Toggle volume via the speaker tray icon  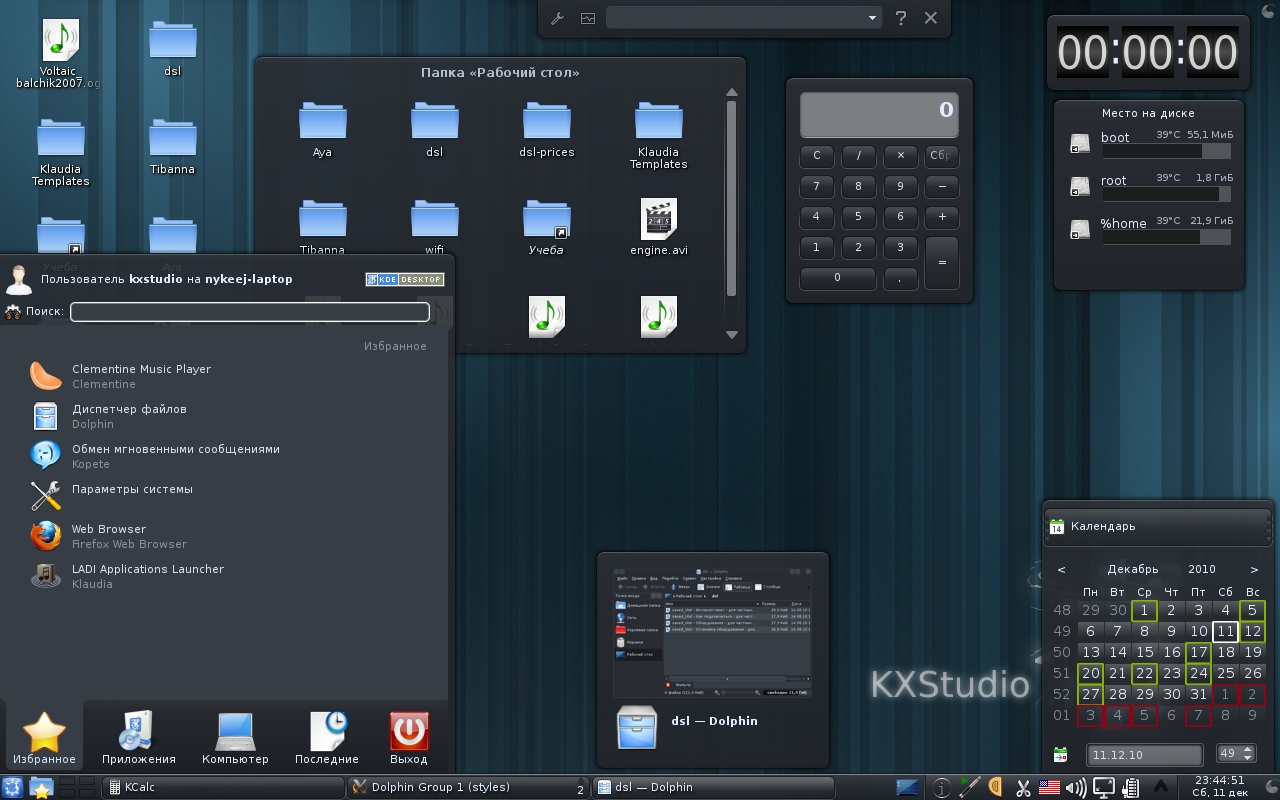coord(1076,788)
